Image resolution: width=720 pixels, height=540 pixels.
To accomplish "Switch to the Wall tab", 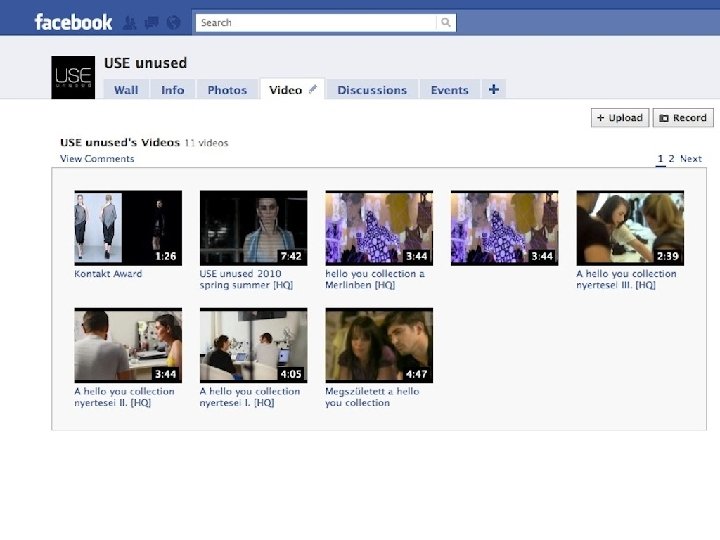I will point(126,90).
